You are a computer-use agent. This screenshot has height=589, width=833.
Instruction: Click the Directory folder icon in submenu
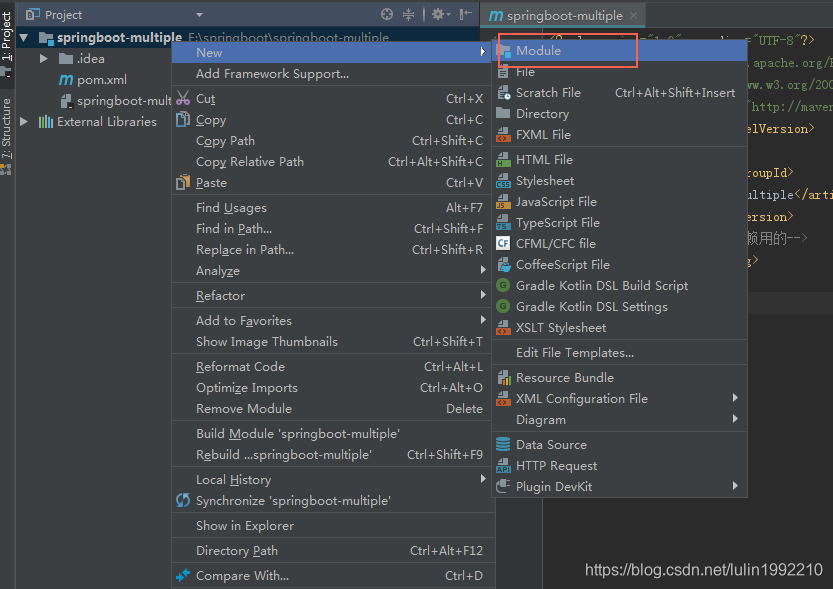point(503,113)
